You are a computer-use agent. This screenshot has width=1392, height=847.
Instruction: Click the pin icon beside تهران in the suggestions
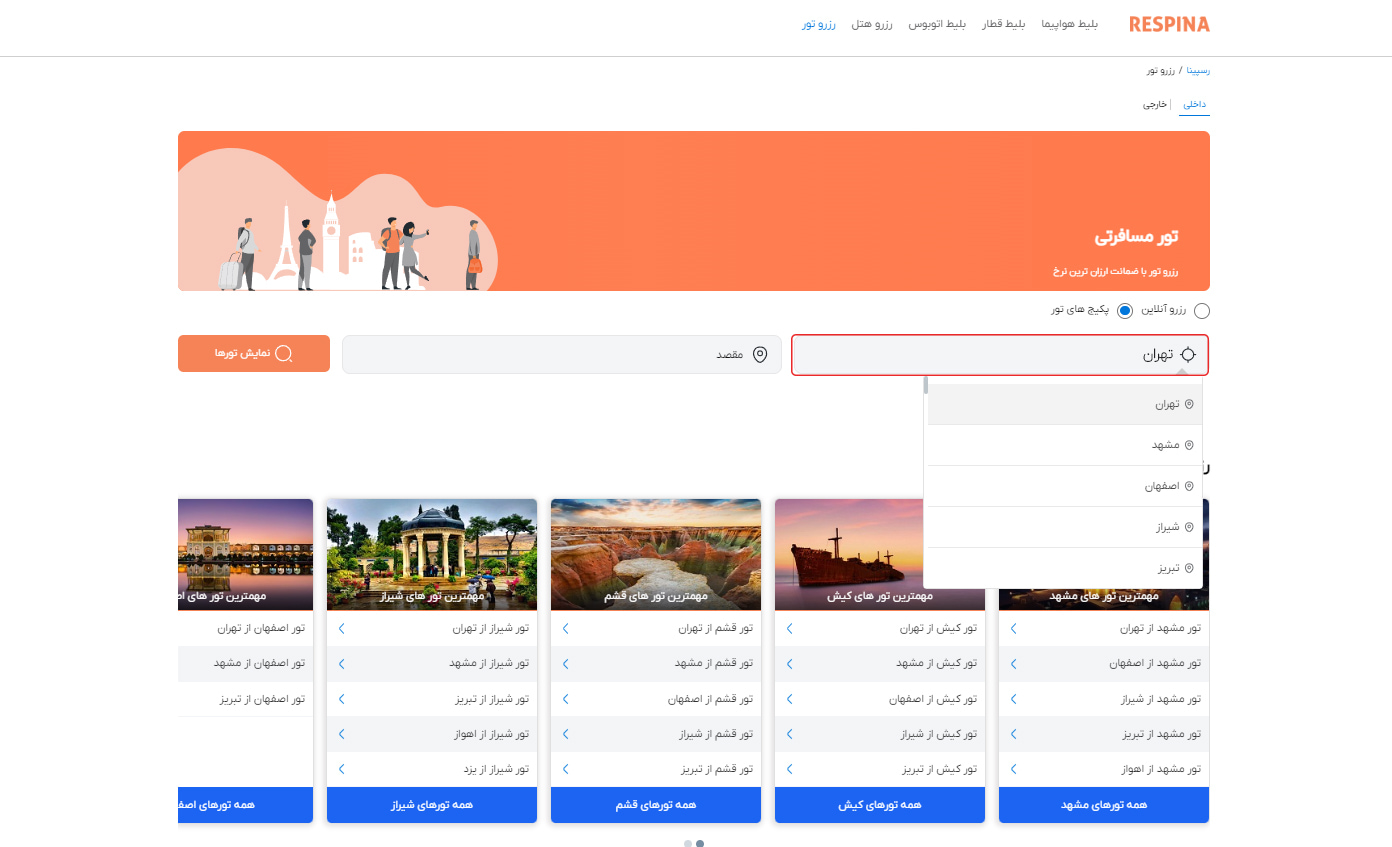(1189, 403)
